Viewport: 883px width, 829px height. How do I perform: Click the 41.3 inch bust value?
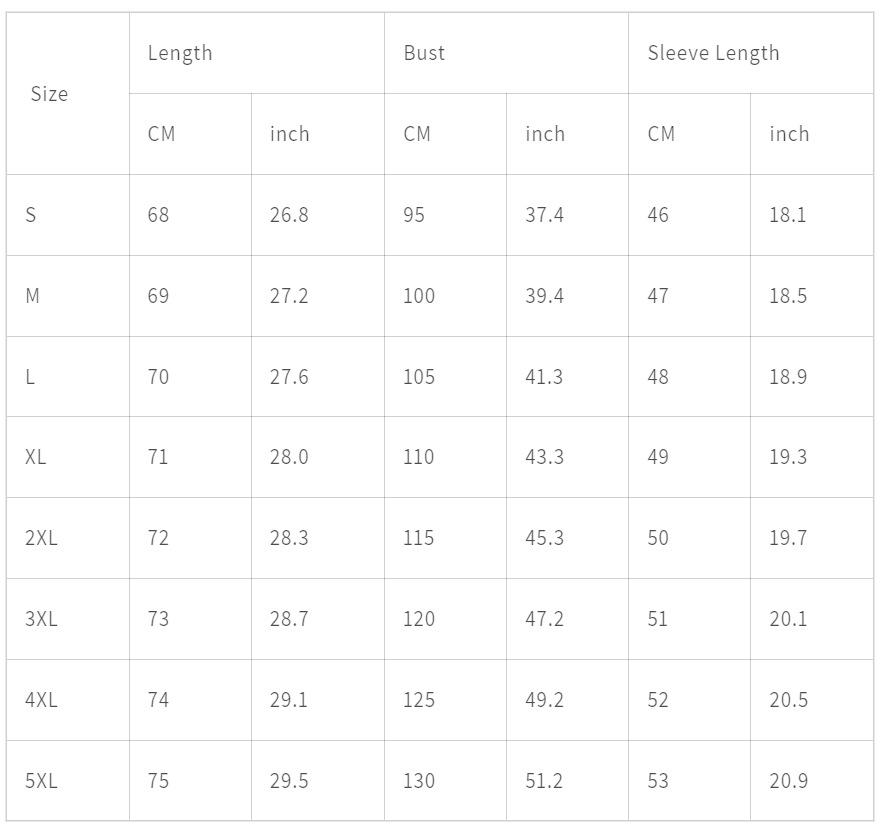point(544,377)
